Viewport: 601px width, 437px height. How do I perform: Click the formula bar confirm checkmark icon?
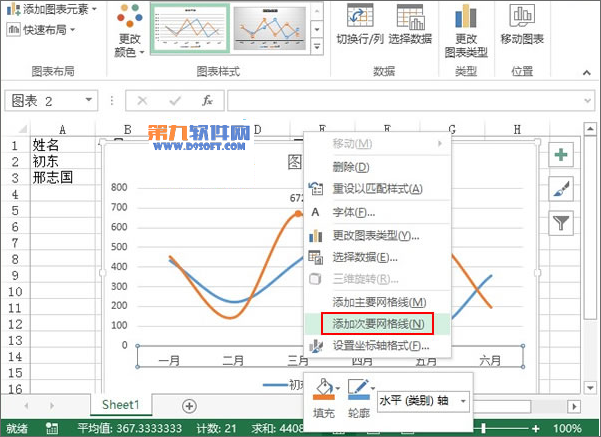point(175,100)
